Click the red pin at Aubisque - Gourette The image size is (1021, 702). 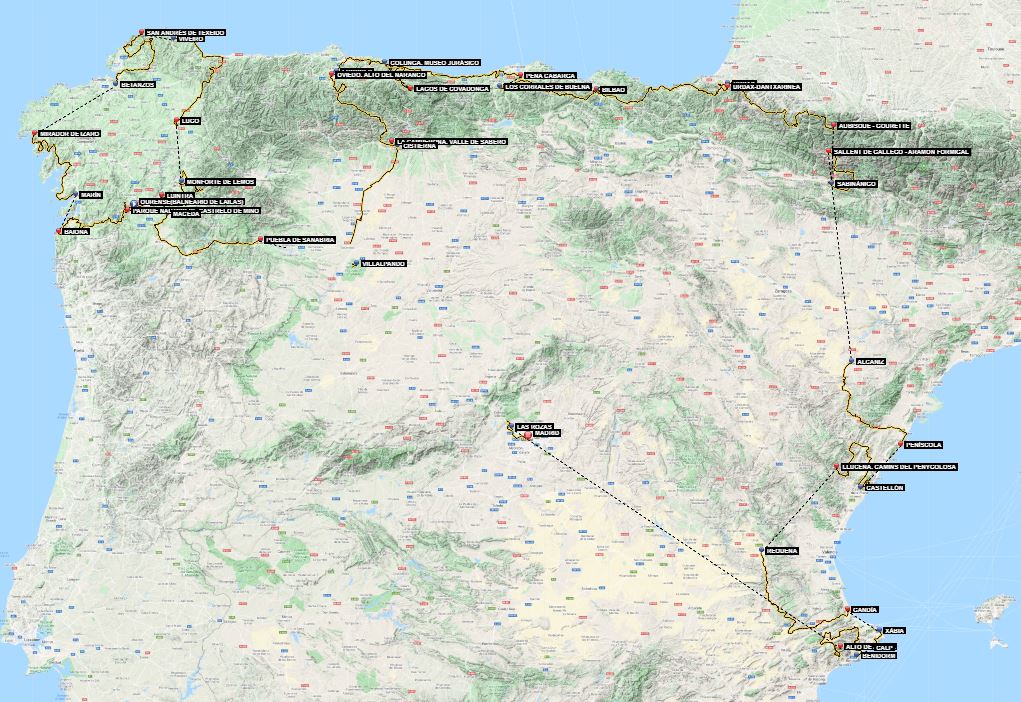[833, 125]
